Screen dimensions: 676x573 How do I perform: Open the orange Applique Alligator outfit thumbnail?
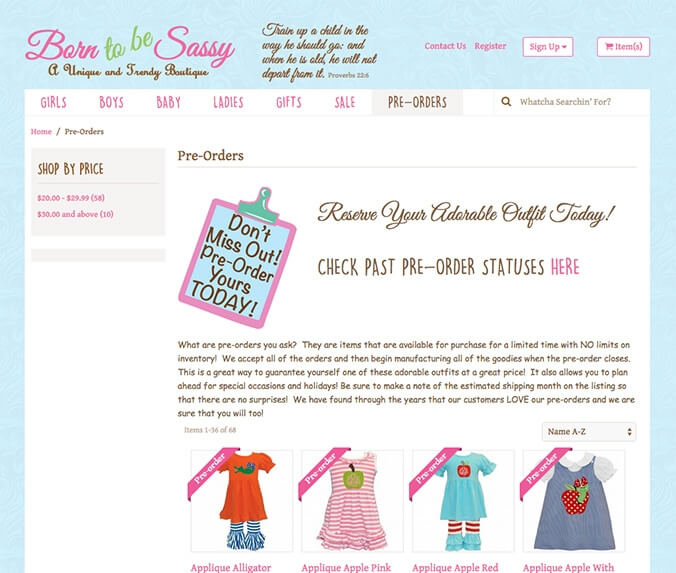[242, 501]
